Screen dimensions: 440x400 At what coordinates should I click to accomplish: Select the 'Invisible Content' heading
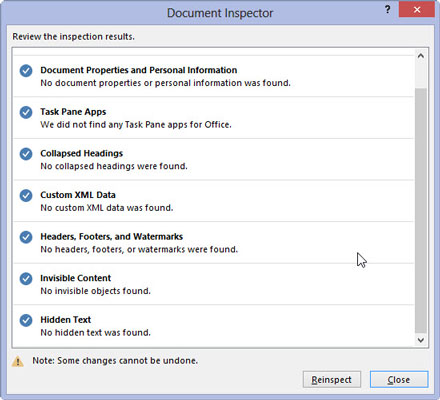tap(76, 278)
